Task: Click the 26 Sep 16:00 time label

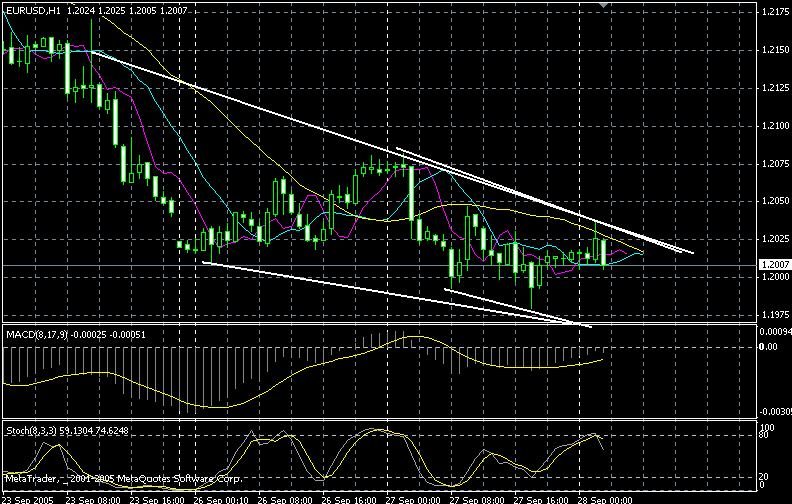Action: tap(349, 500)
